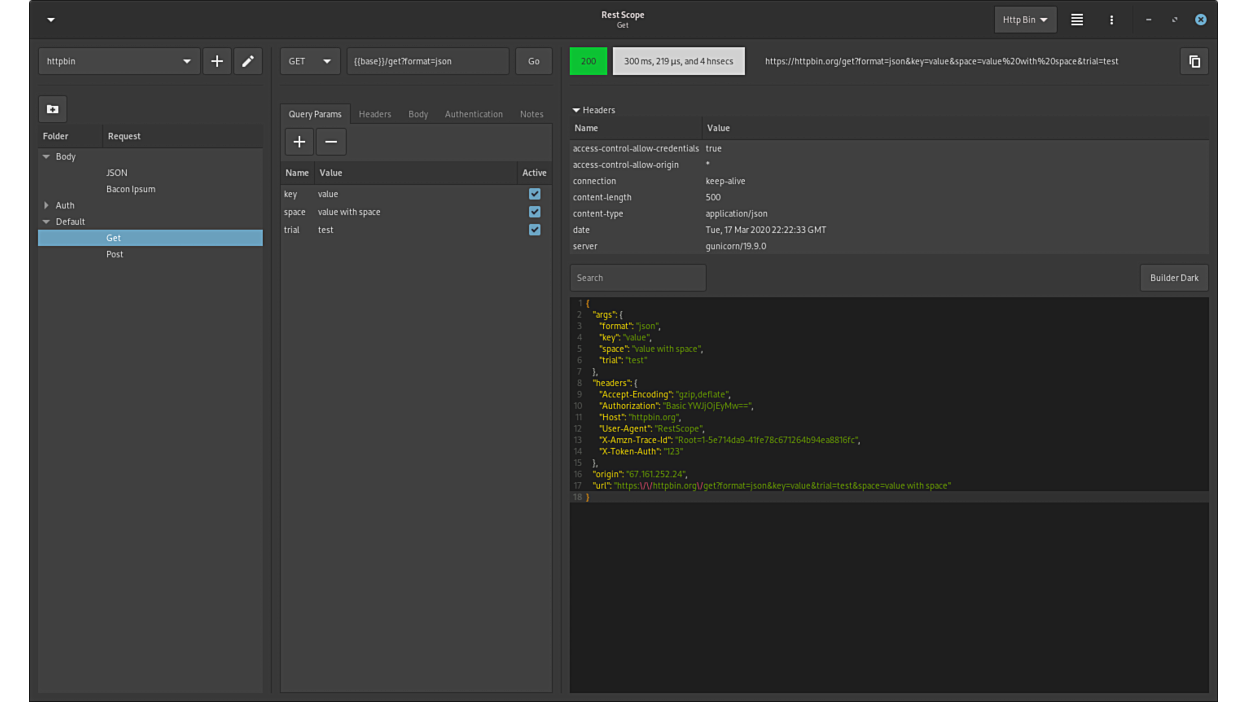The height and width of the screenshot is (702, 1248).
Task: Click the response Search field
Action: coord(638,278)
